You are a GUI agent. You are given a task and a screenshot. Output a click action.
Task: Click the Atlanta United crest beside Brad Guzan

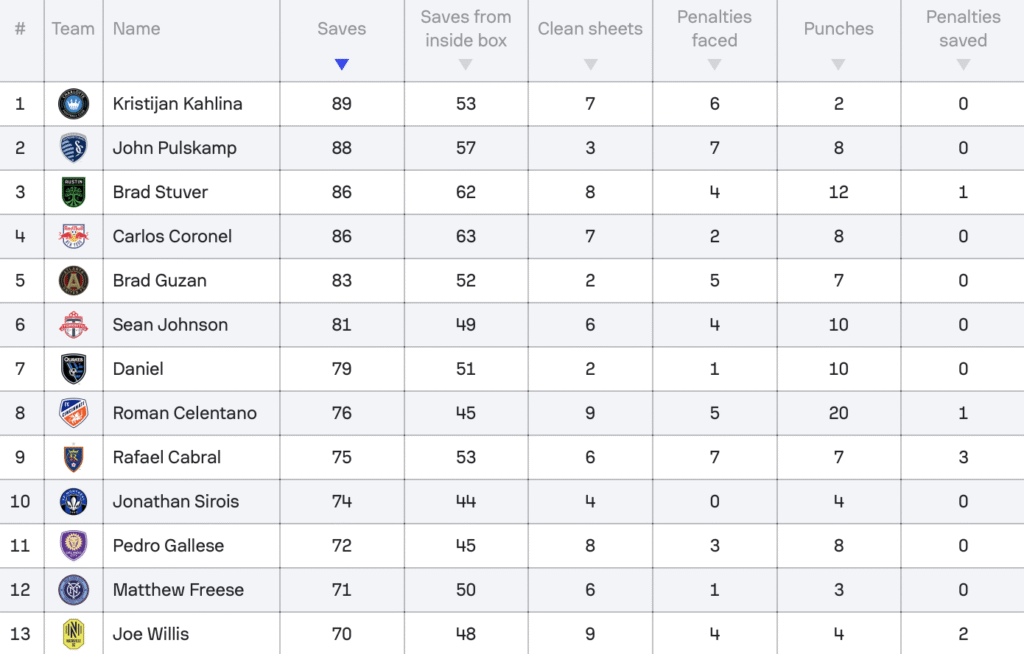coord(73,280)
